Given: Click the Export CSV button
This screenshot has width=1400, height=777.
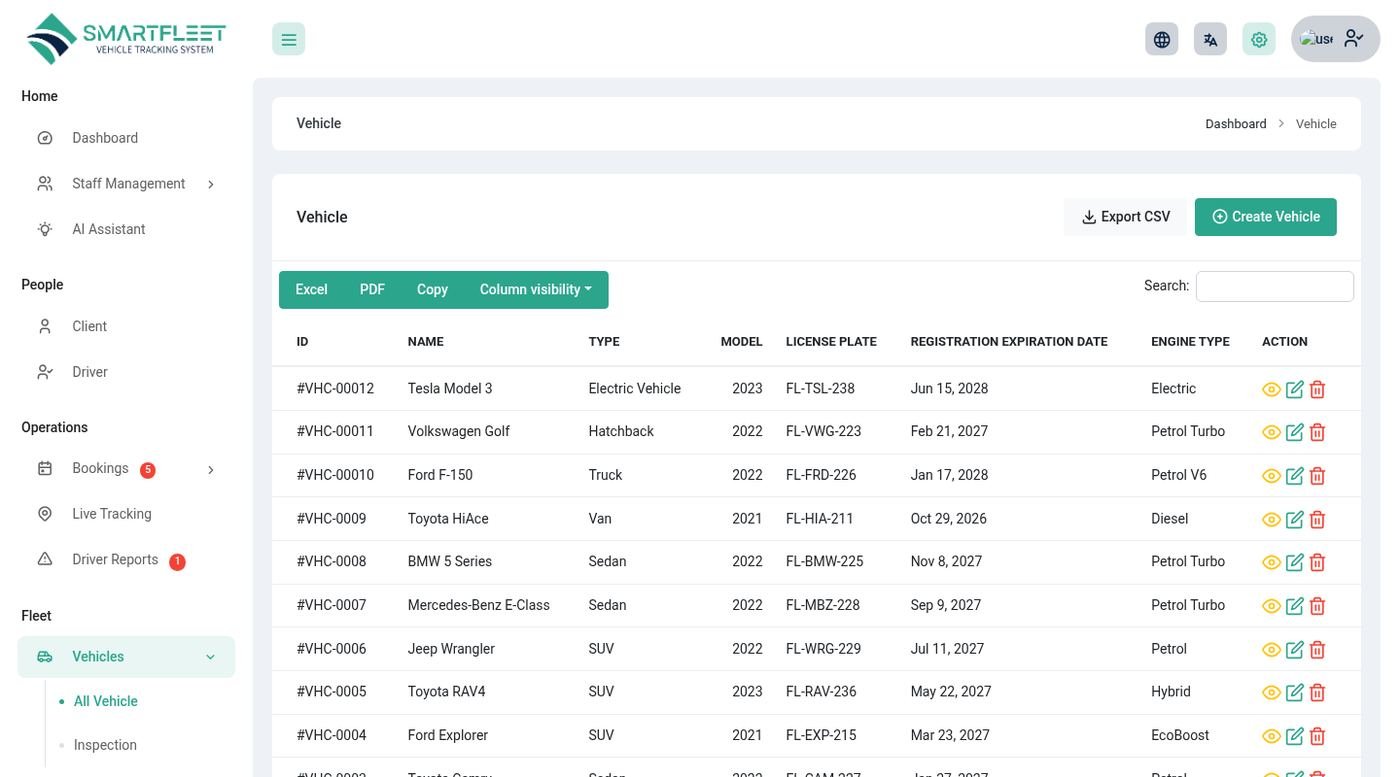Looking at the screenshot, I should point(1125,217).
